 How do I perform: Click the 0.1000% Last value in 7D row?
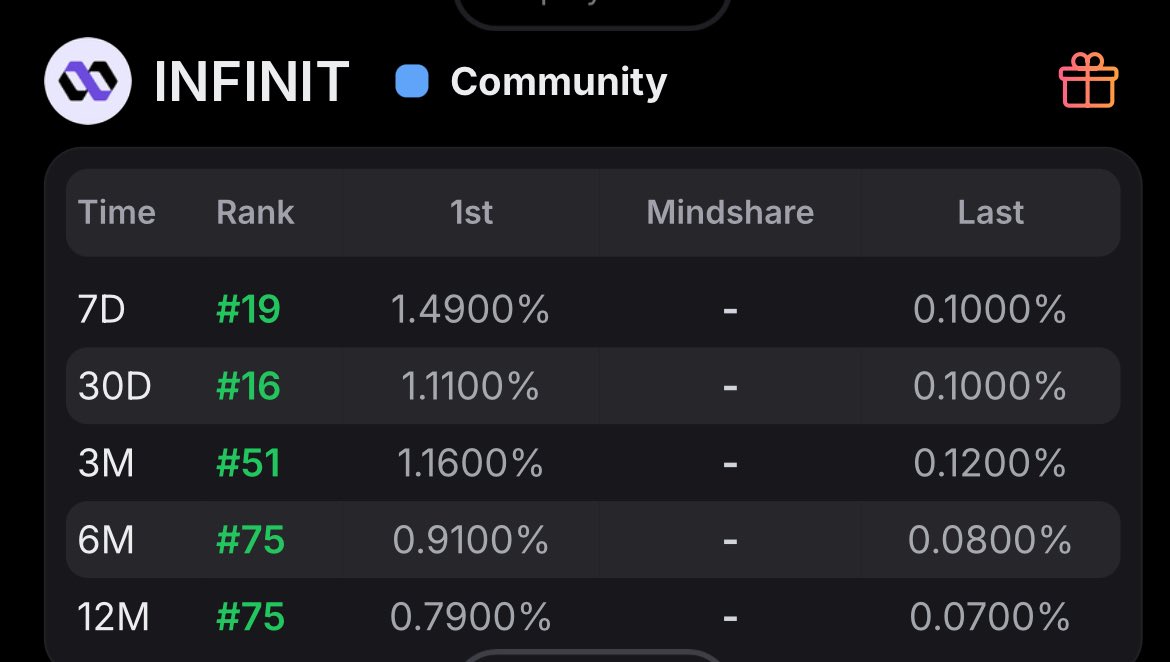(x=989, y=309)
